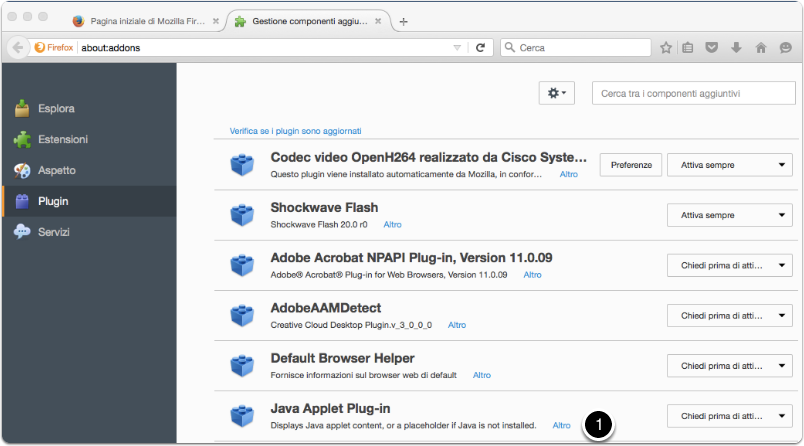Screen dimensions: 804x446
Task: Open the URL history dropdown arrow
Action: pyautogui.click(x=457, y=48)
